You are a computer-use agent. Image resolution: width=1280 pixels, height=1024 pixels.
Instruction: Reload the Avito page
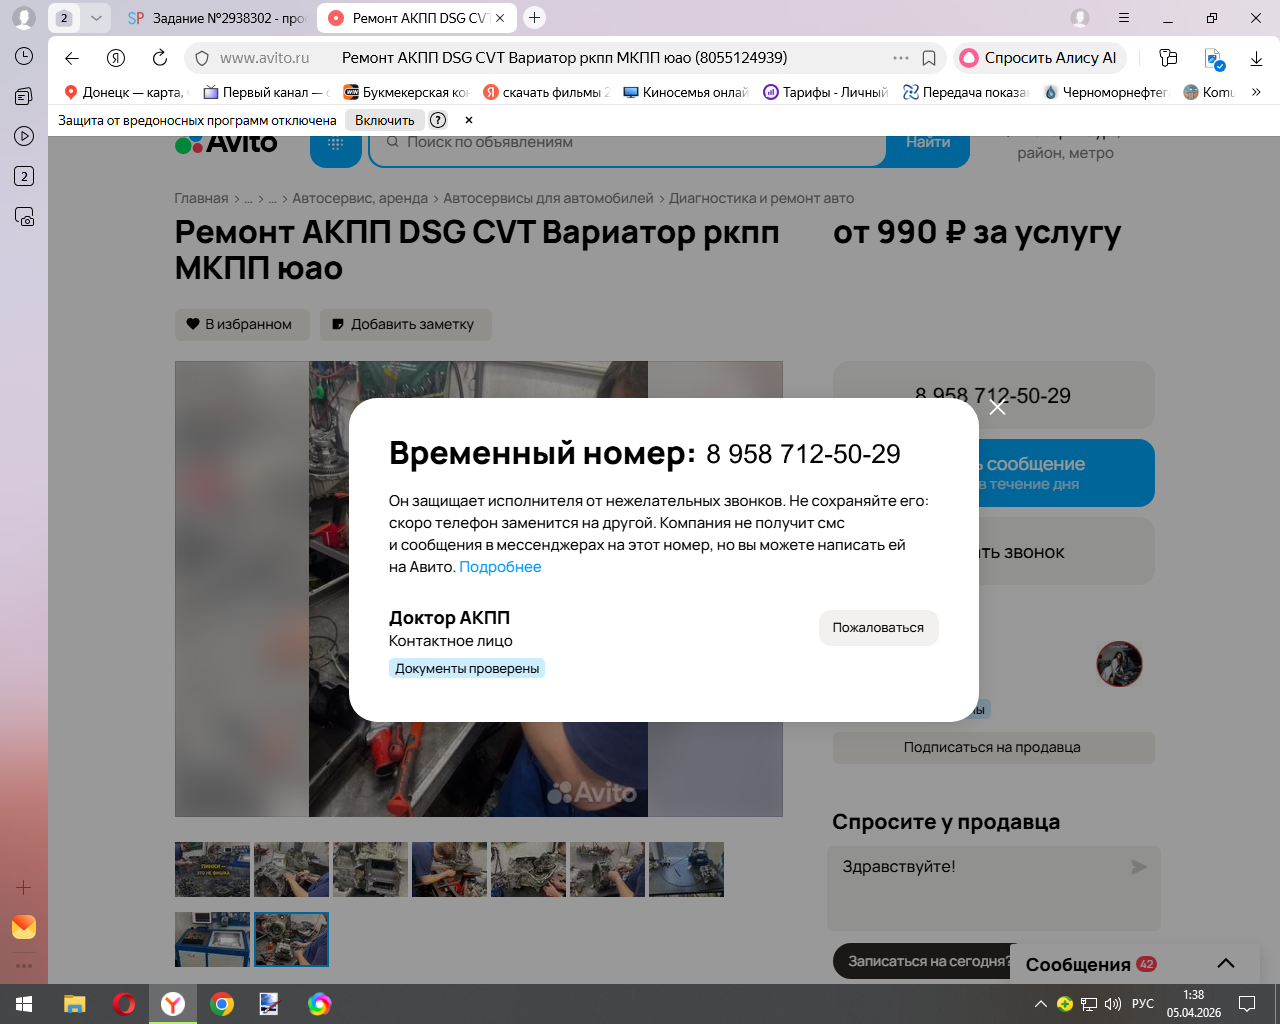click(160, 58)
